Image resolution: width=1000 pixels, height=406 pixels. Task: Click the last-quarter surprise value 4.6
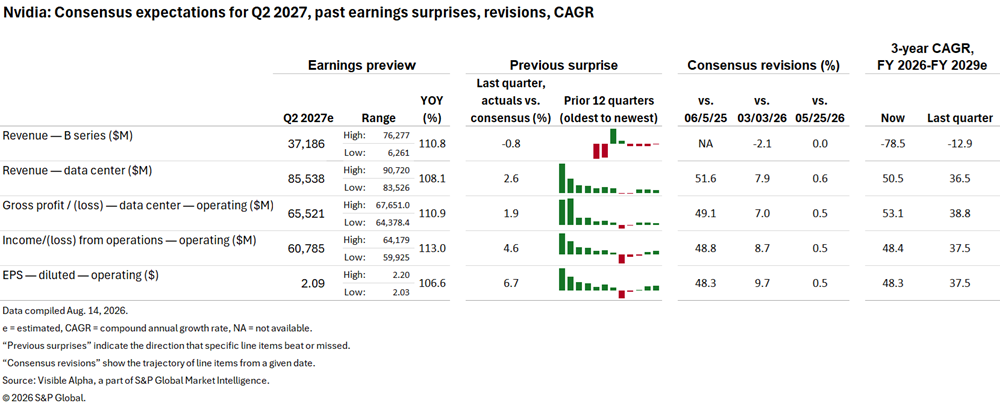point(511,249)
